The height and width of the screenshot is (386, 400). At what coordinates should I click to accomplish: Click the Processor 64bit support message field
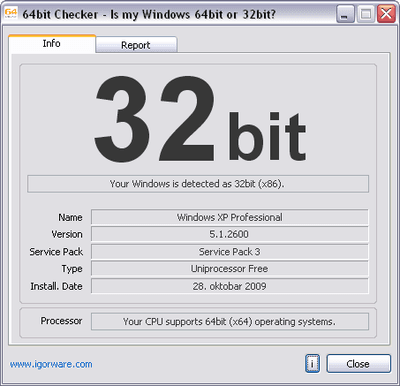point(230,321)
